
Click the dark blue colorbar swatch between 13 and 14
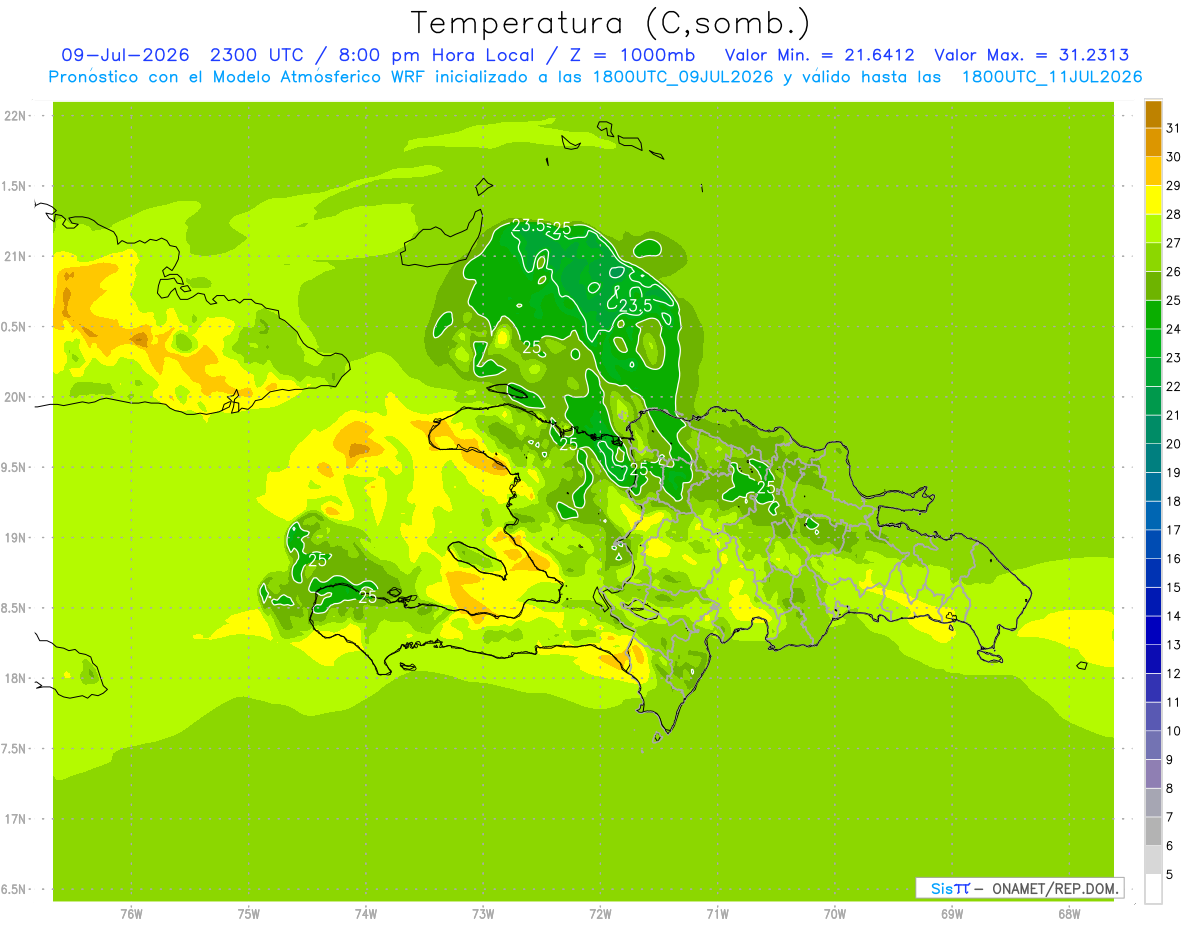(1153, 630)
